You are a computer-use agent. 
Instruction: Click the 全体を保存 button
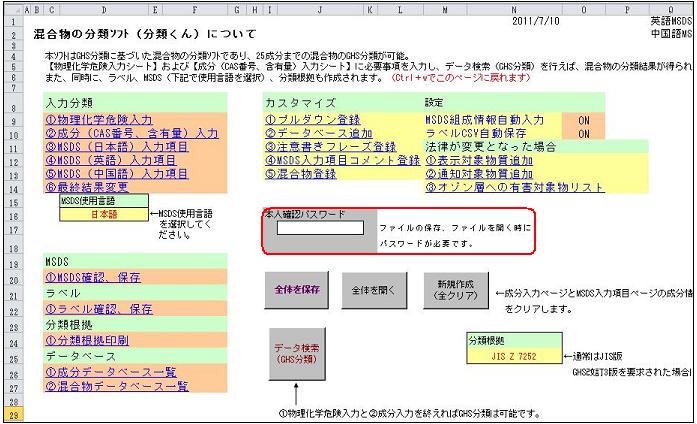pos(296,290)
